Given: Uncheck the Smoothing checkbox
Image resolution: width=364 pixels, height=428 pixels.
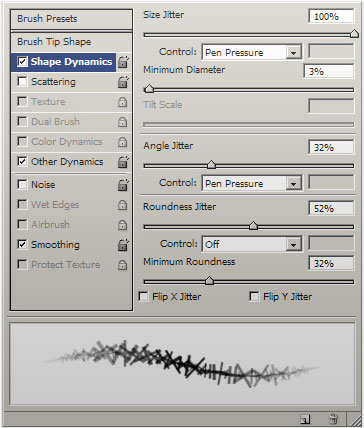Looking at the screenshot, I should (x=22, y=244).
